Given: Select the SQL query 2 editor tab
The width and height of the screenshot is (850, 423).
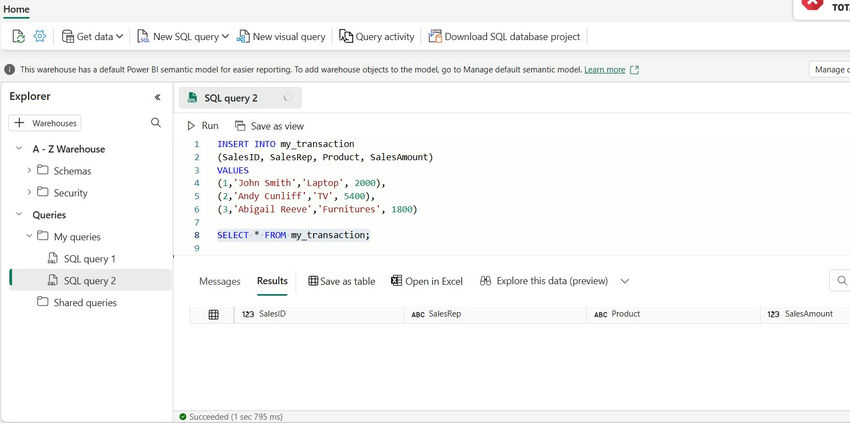Looking at the screenshot, I should click(240, 98).
